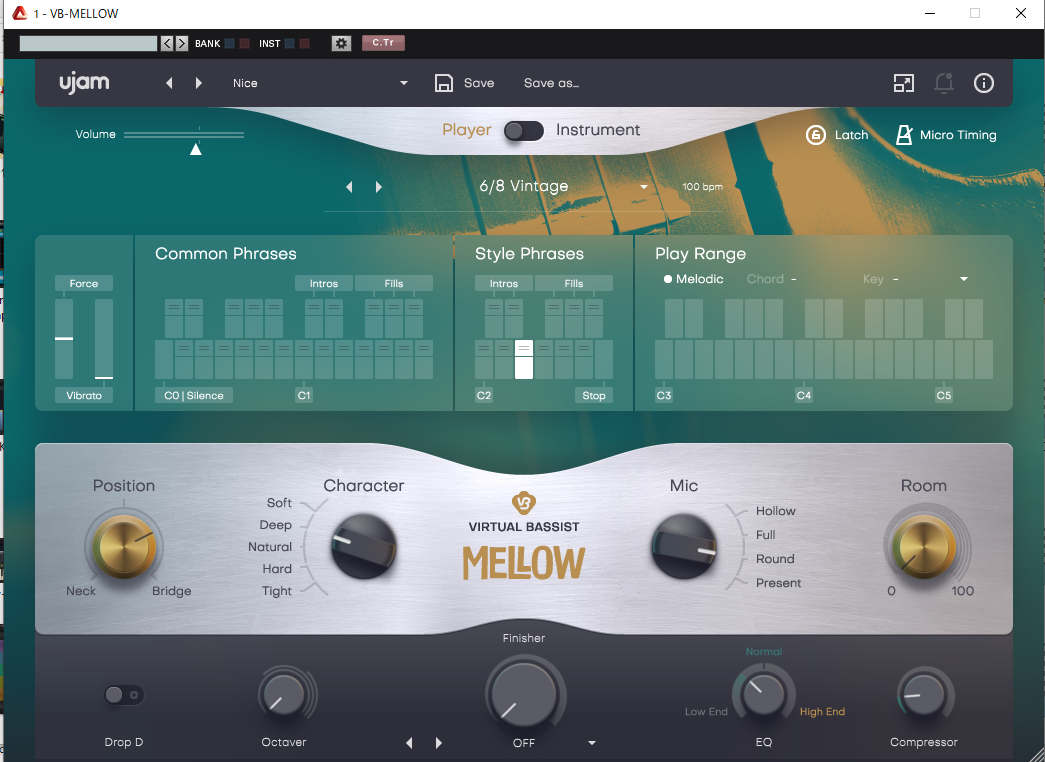1045x762 pixels.
Task: Click the Save floppy disk icon
Action: [445, 84]
